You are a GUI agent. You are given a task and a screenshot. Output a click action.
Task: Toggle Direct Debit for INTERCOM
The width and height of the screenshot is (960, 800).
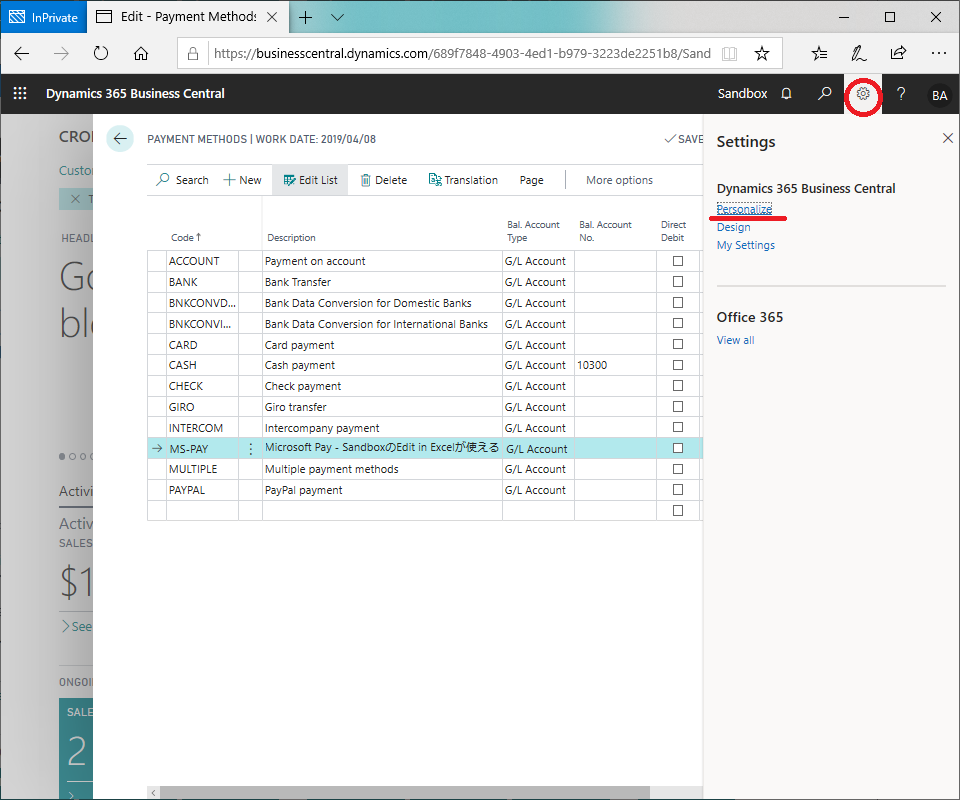(678, 427)
